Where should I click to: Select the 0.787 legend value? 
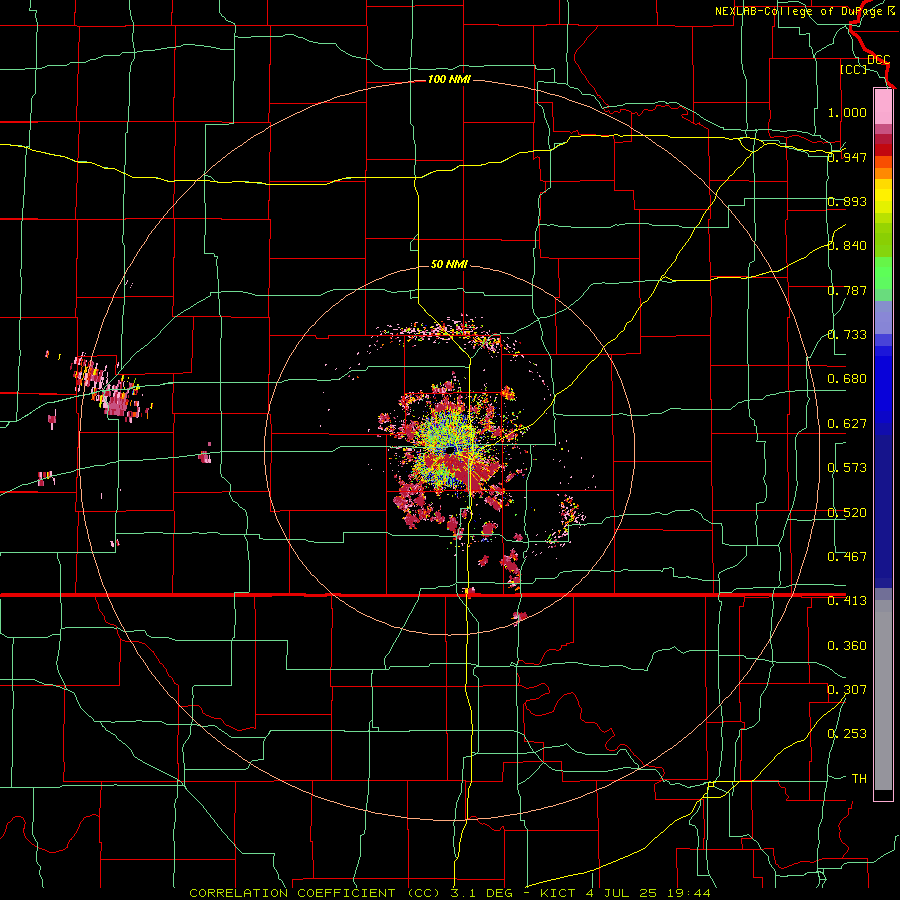click(x=847, y=290)
